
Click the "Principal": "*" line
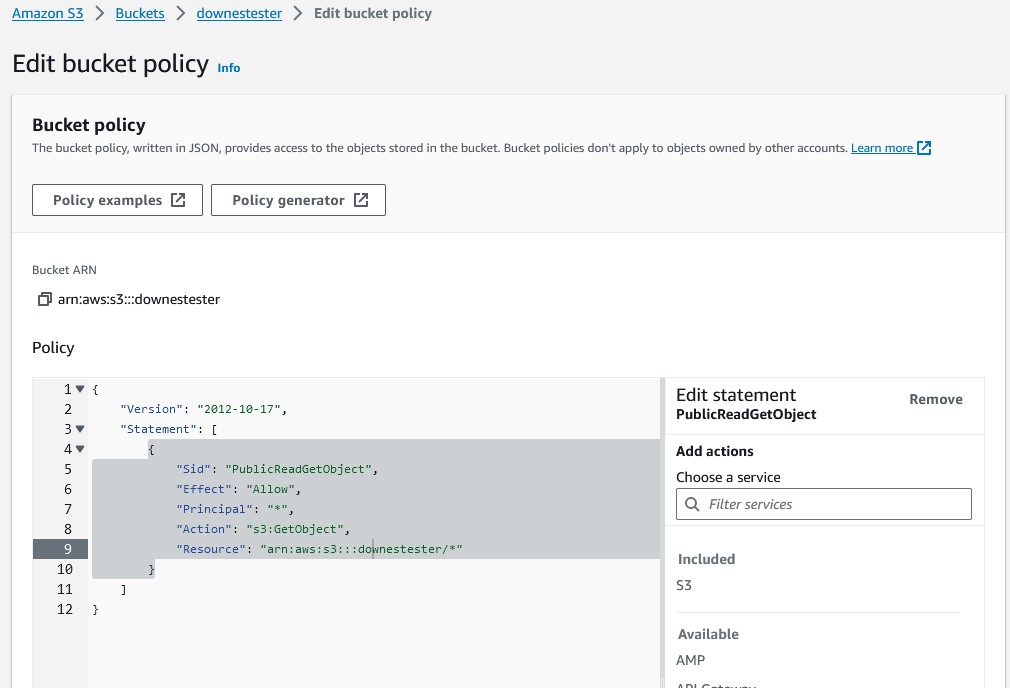click(x=234, y=509)
